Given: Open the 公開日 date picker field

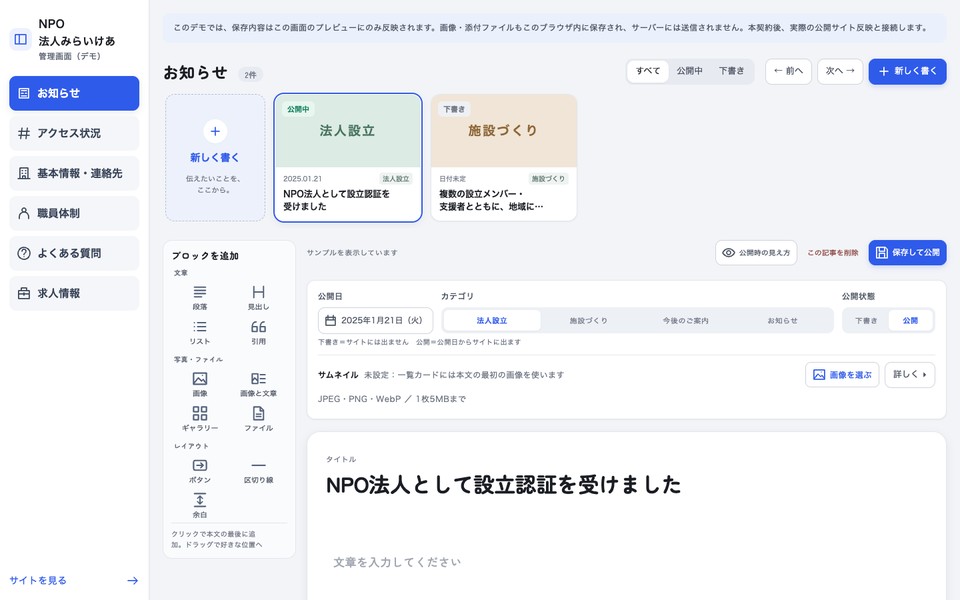Looking at the screenshot, I should 375,320.
